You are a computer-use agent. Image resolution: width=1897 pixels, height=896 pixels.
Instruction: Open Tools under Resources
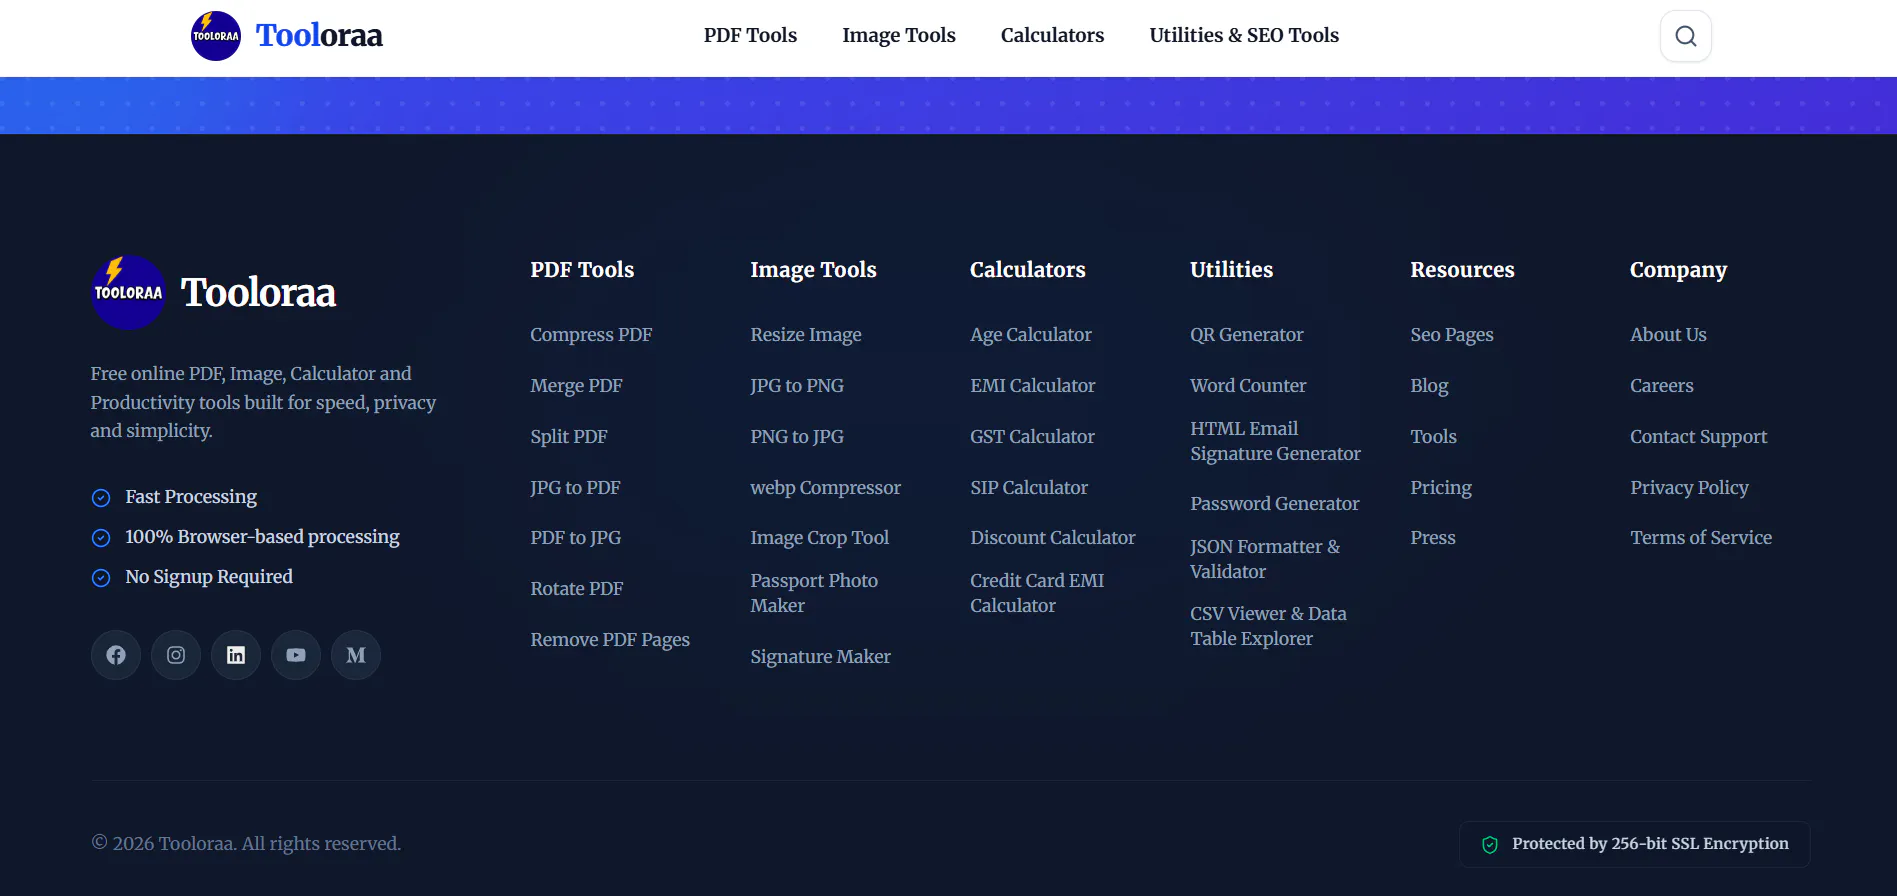1433,437
